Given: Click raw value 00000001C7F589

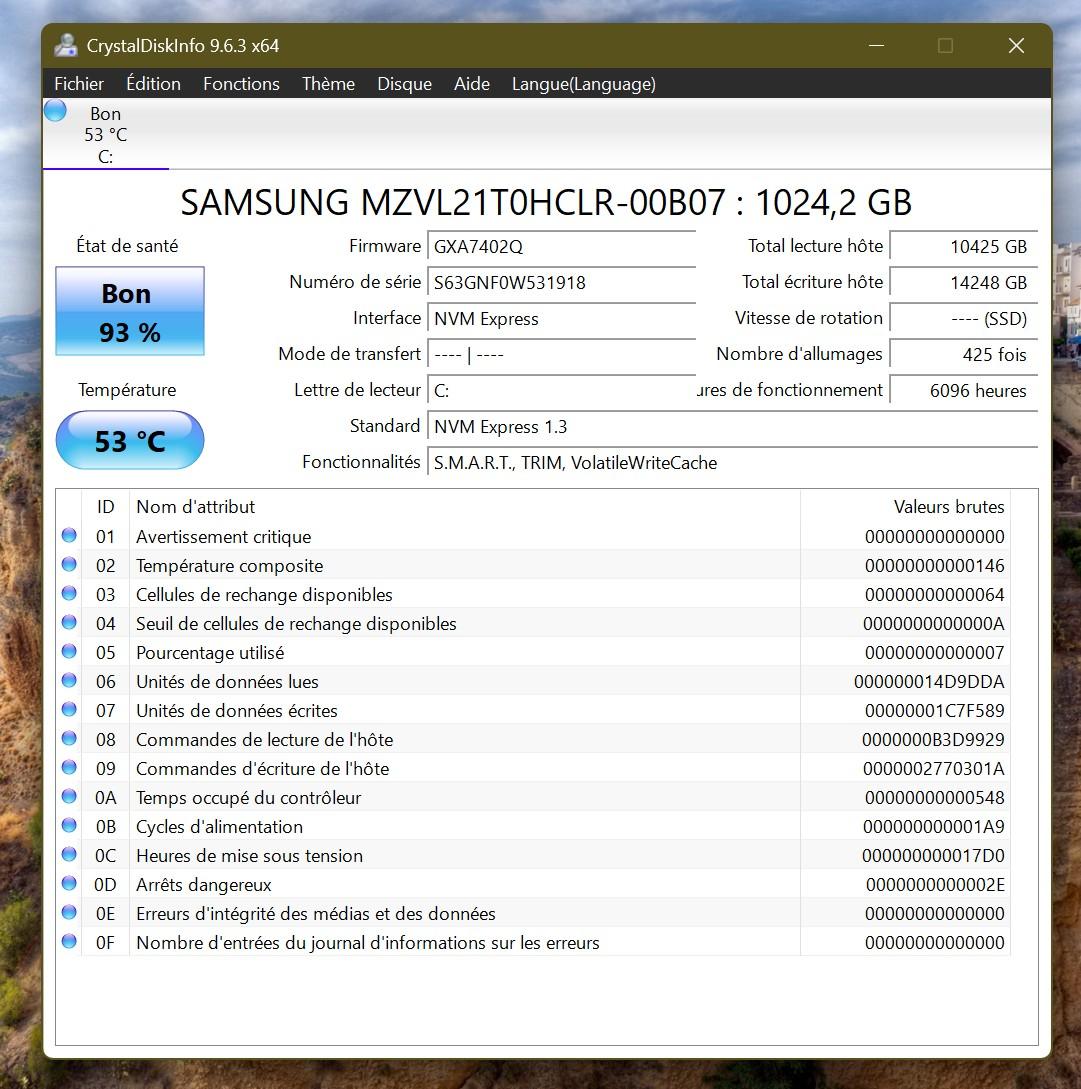Looking at the screenshot, I should pos(934,711).
